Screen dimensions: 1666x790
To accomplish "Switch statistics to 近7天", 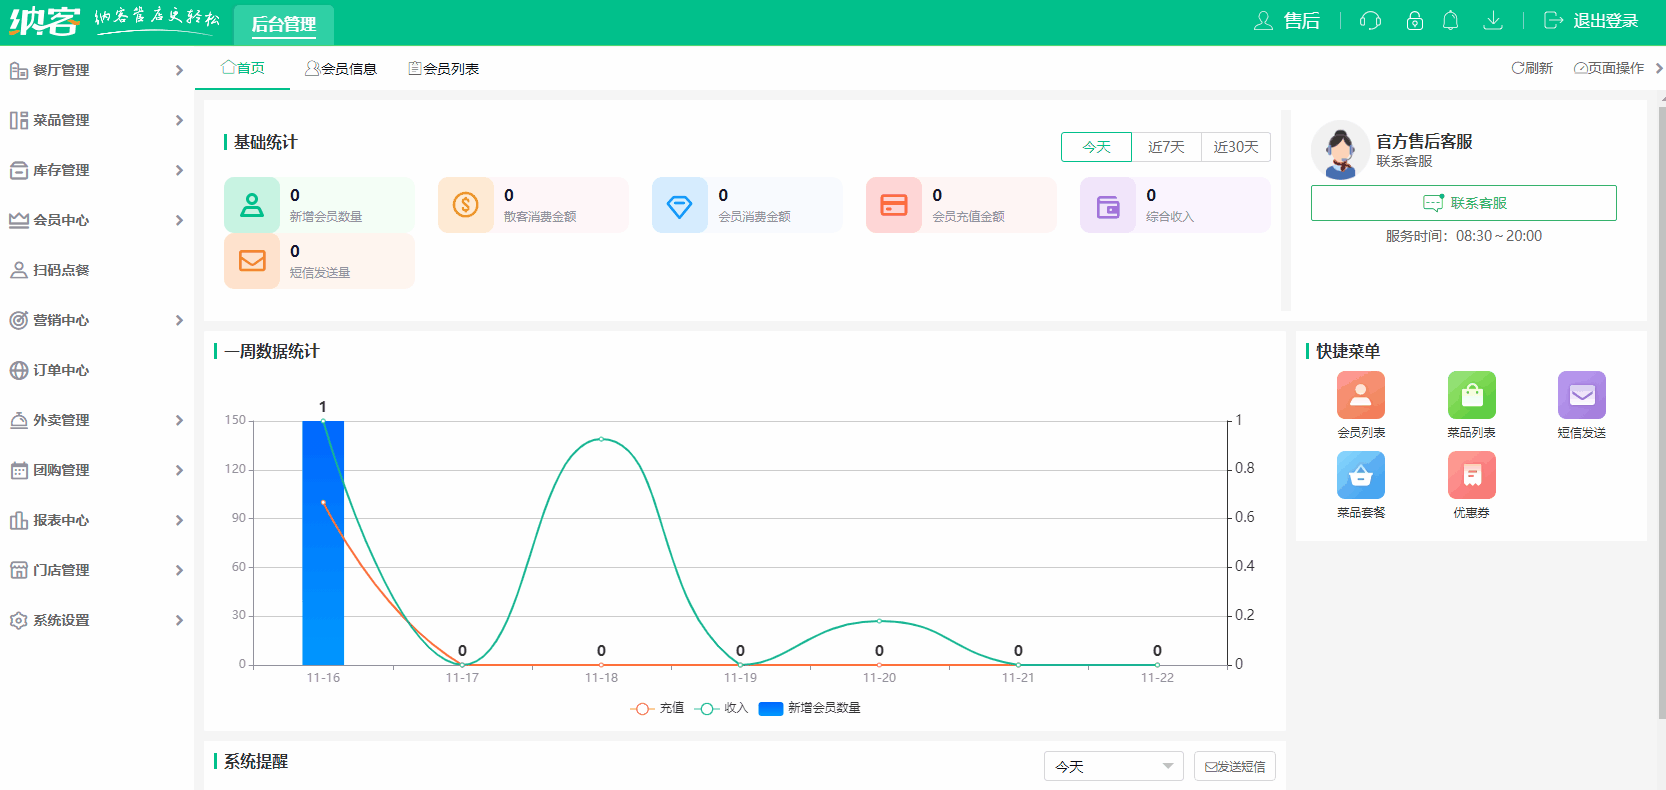I will click(x=1166, y=147).
